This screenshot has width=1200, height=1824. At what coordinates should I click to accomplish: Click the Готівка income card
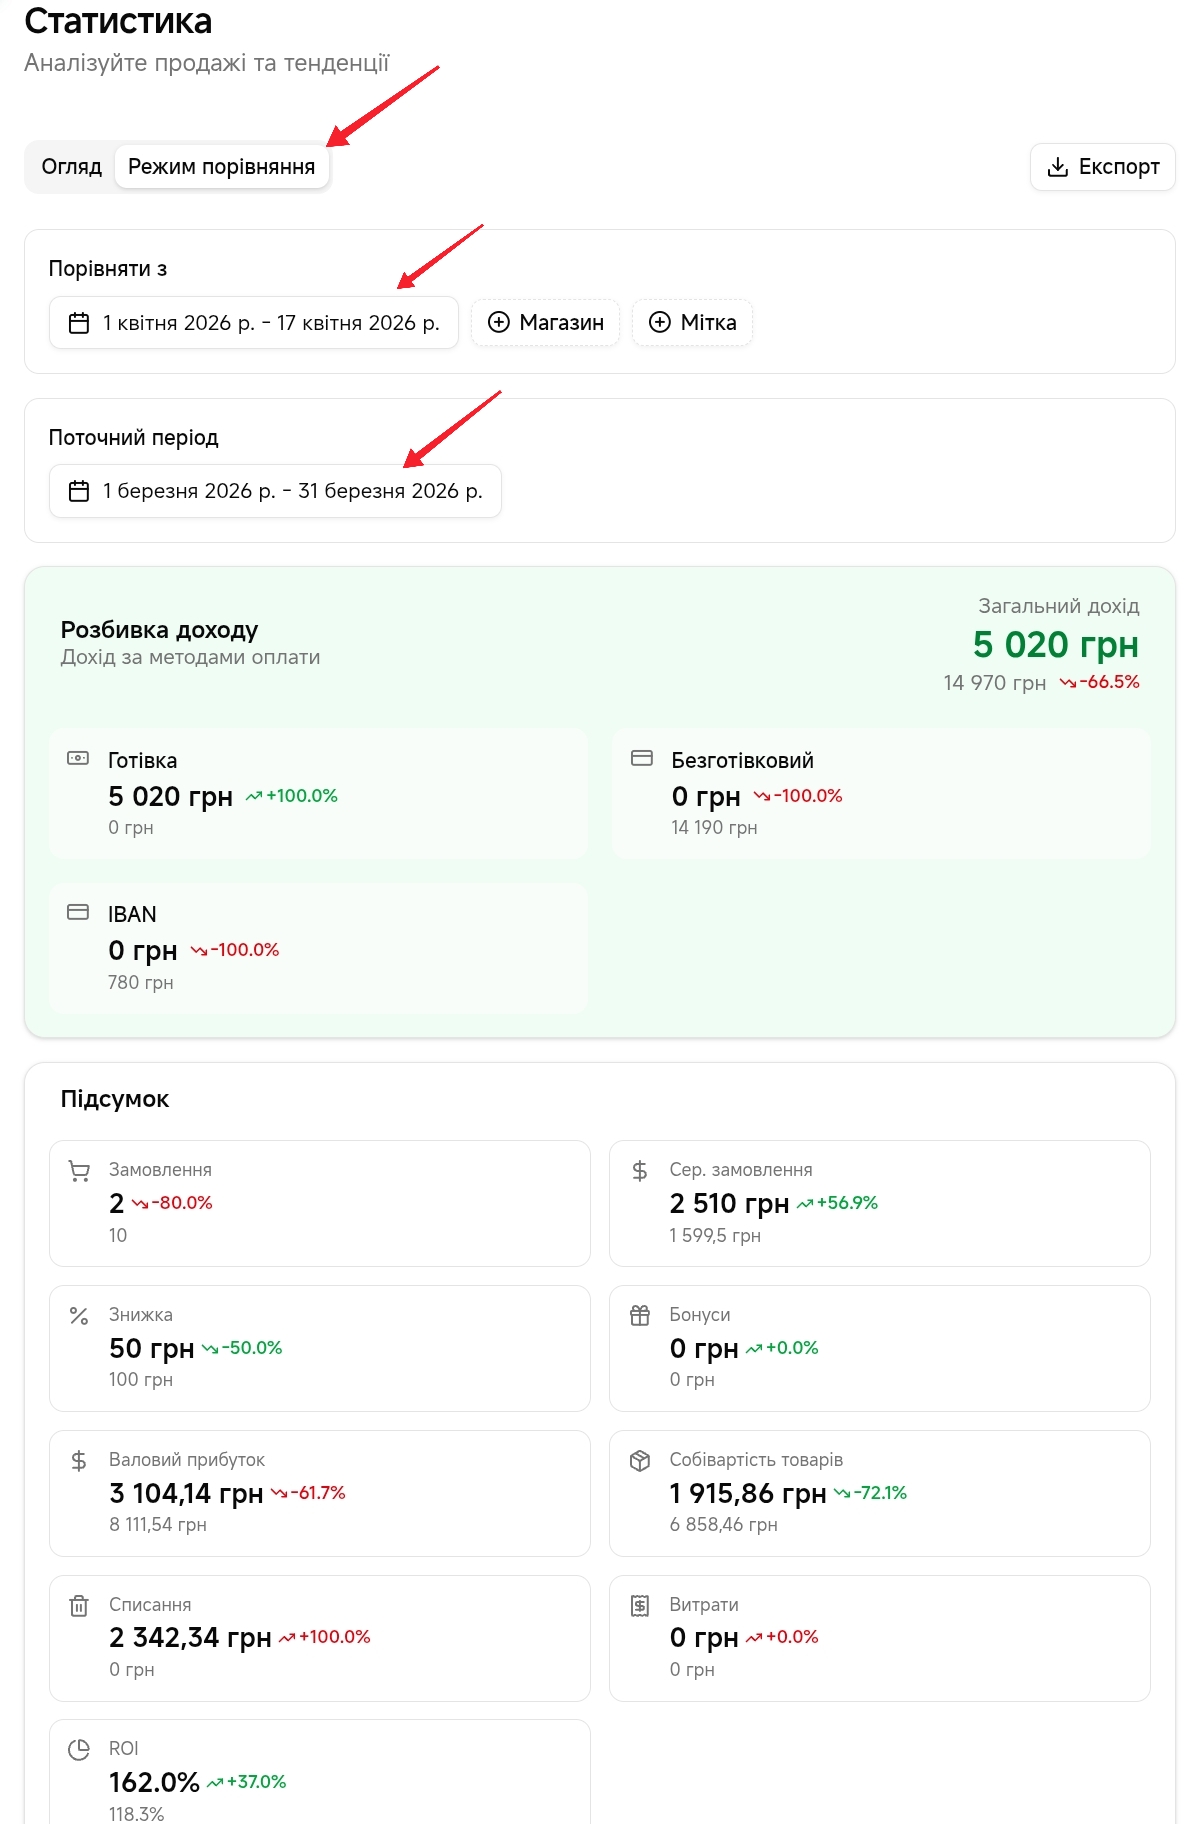(x=318, y=794)
